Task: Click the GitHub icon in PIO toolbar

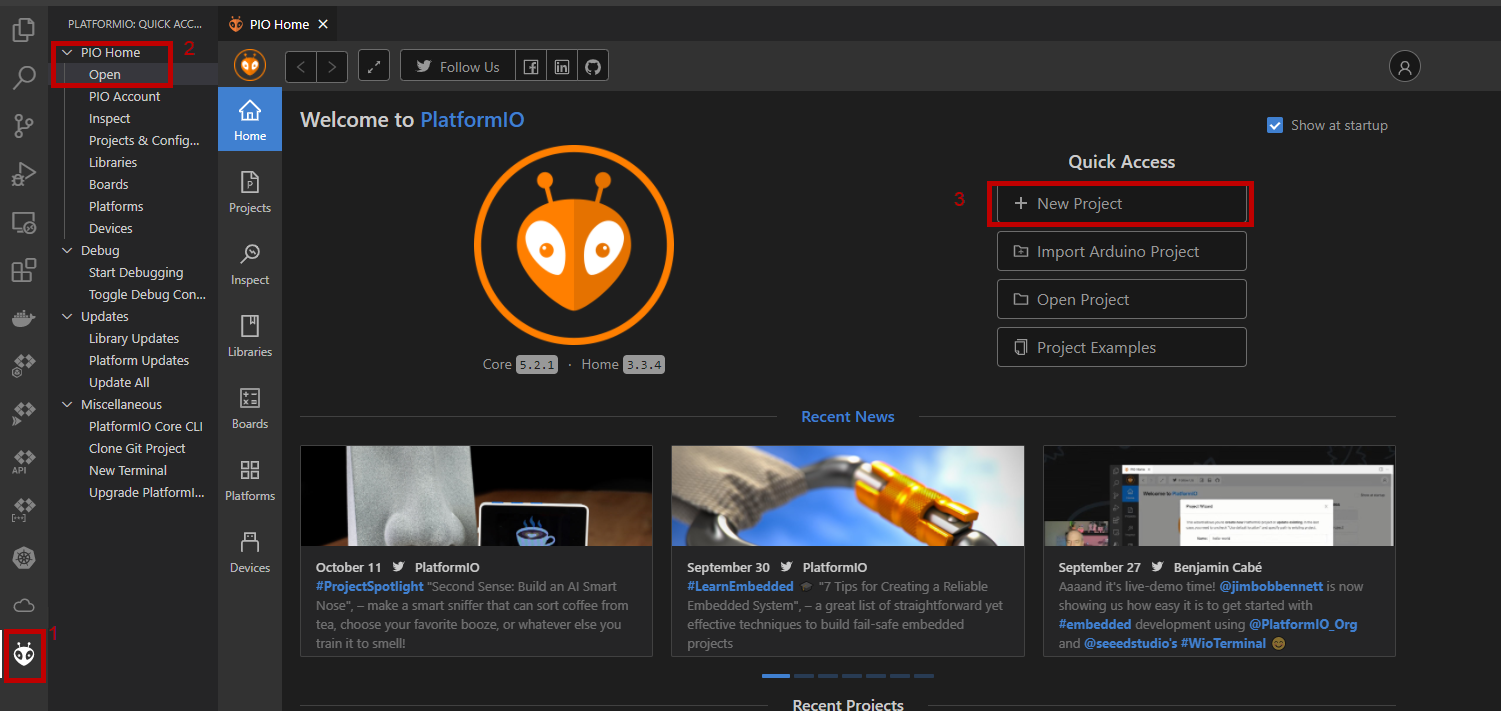Action: tap(593, 67)
